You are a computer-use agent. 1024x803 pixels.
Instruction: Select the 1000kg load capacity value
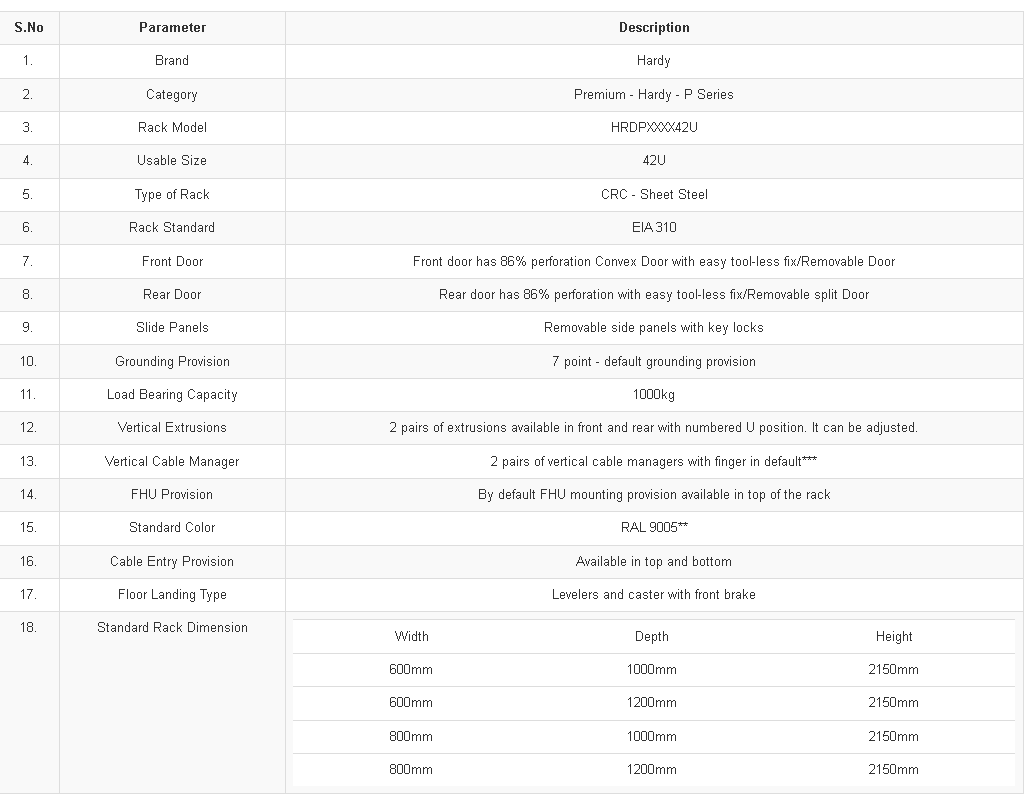tap(654, 395)
